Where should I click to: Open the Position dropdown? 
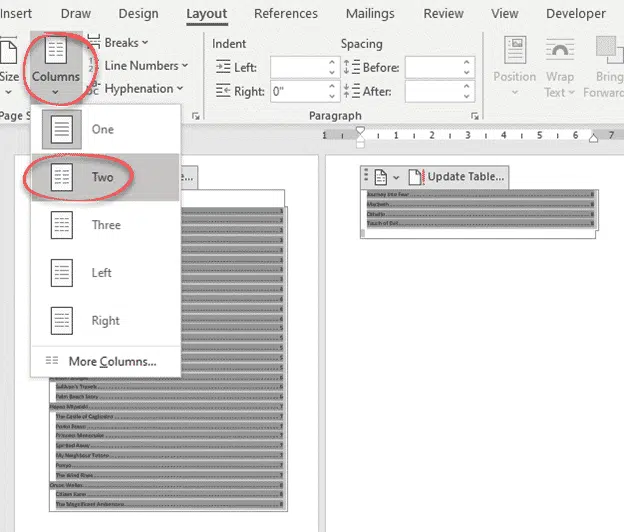point(515,67)
